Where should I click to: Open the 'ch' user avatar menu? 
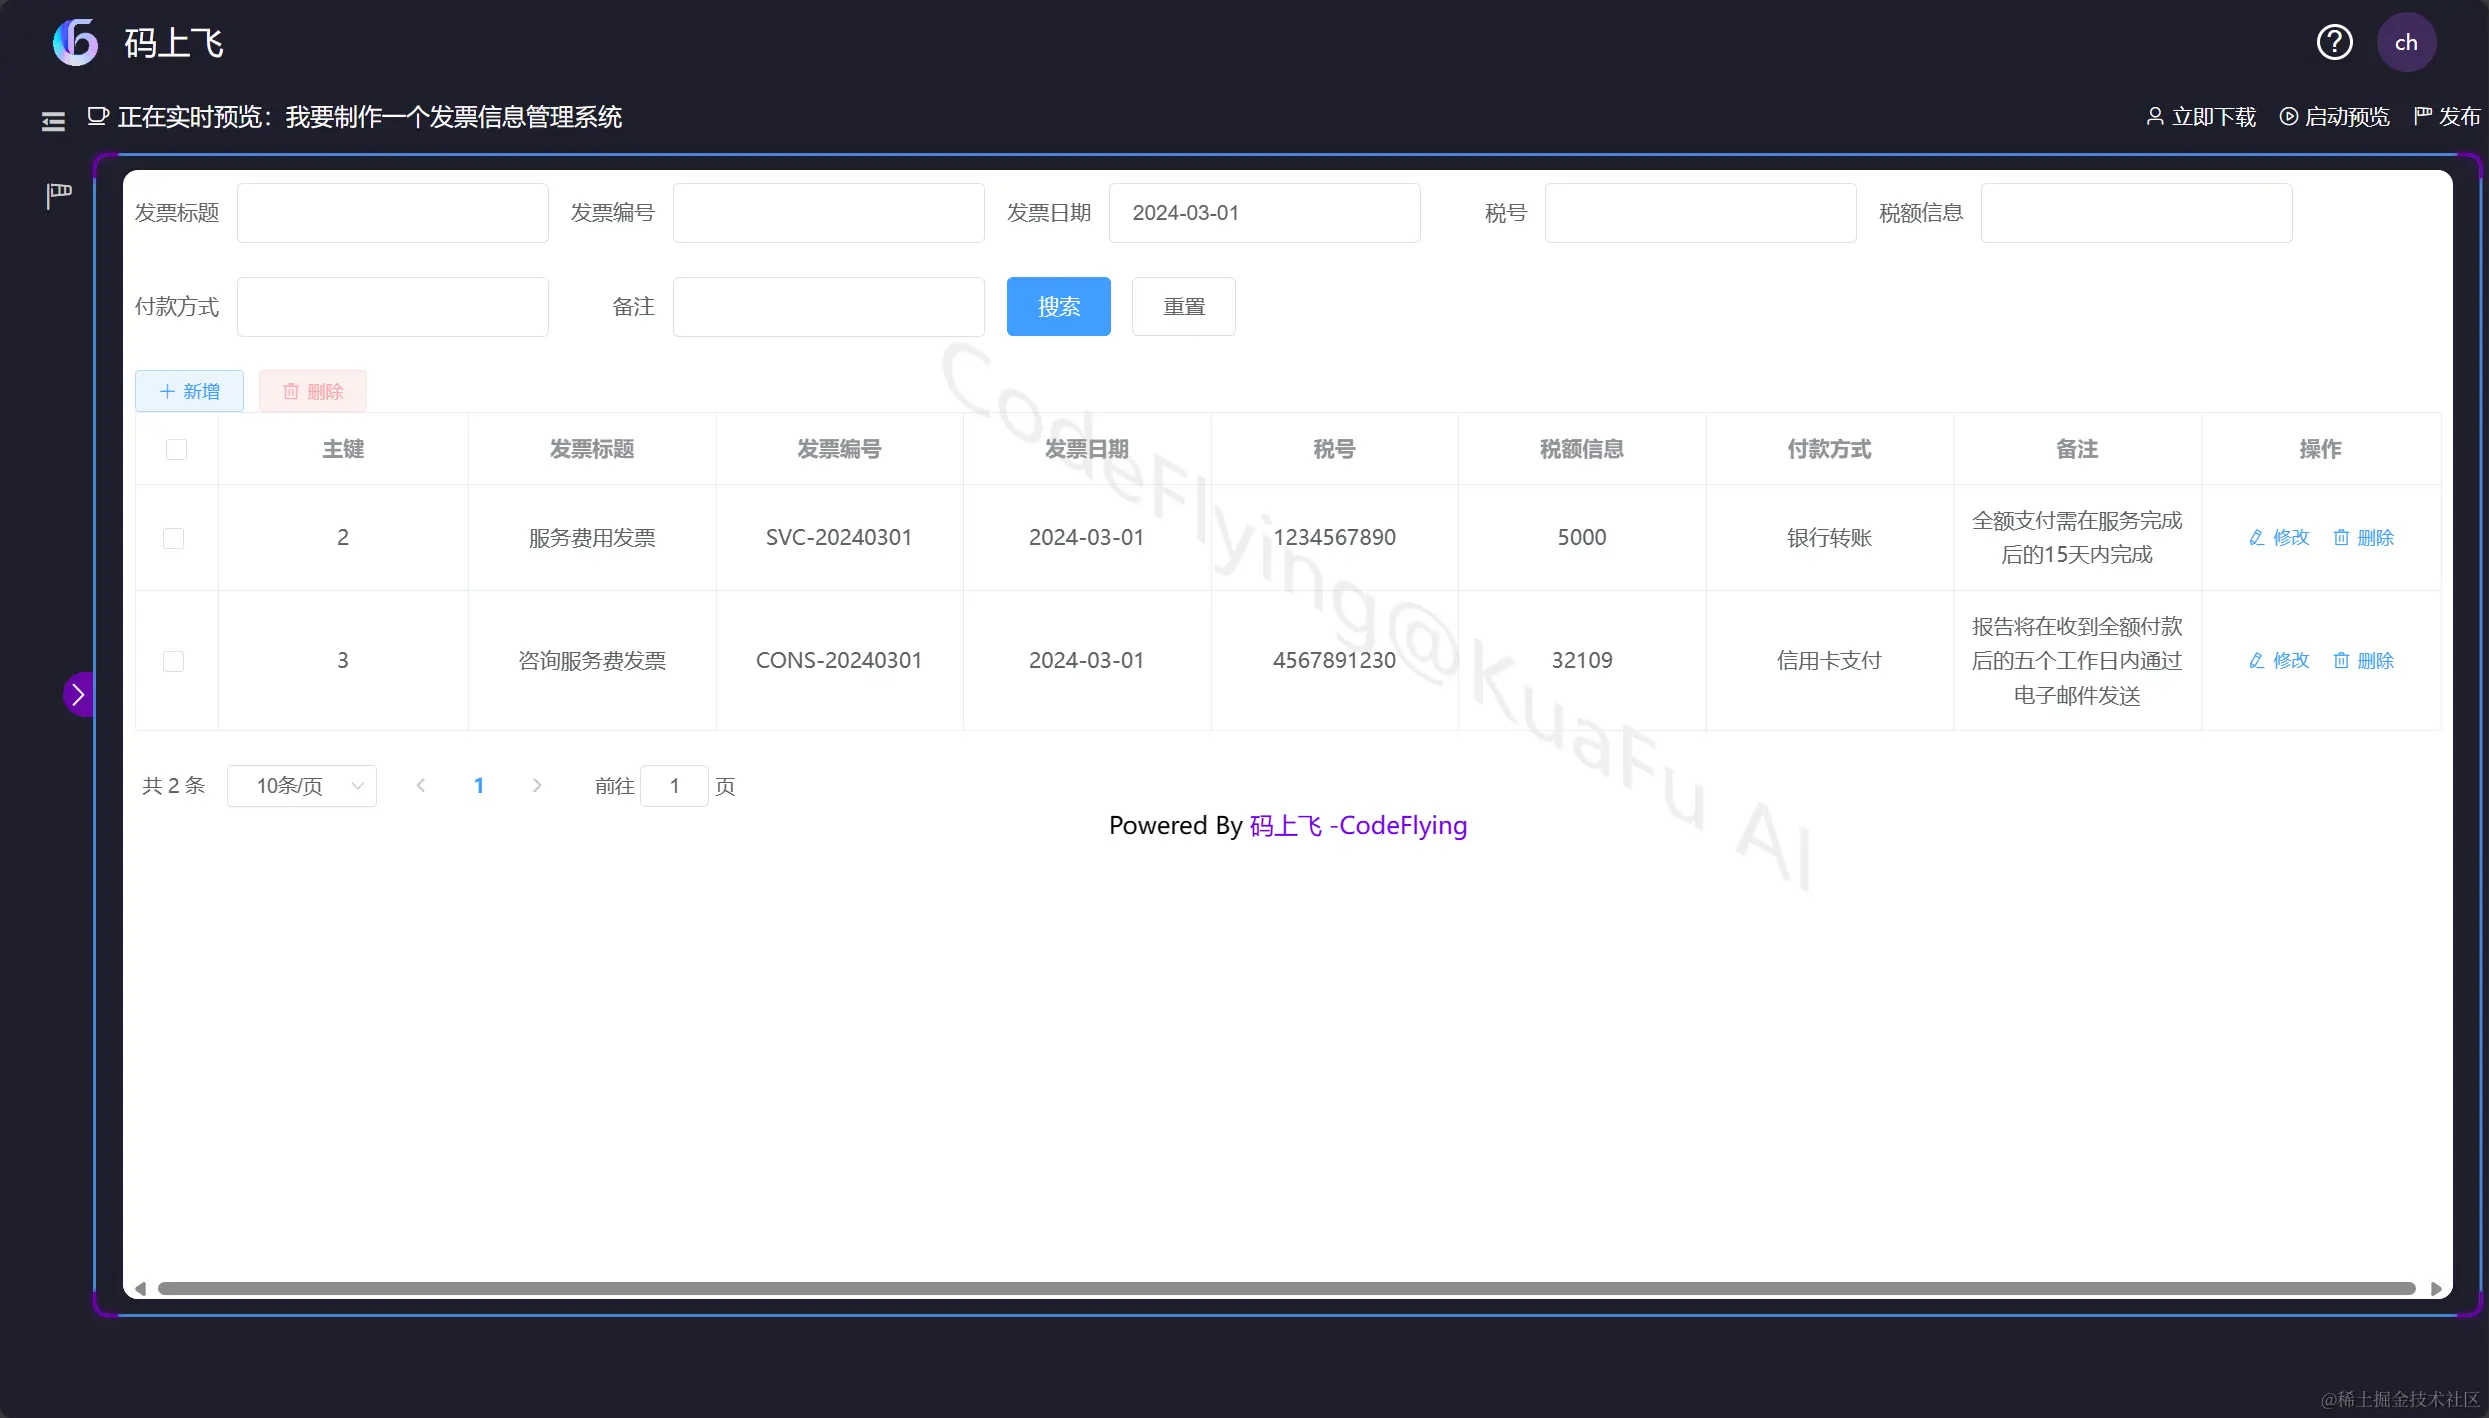pyautogui.click(x=2405, y=42)
